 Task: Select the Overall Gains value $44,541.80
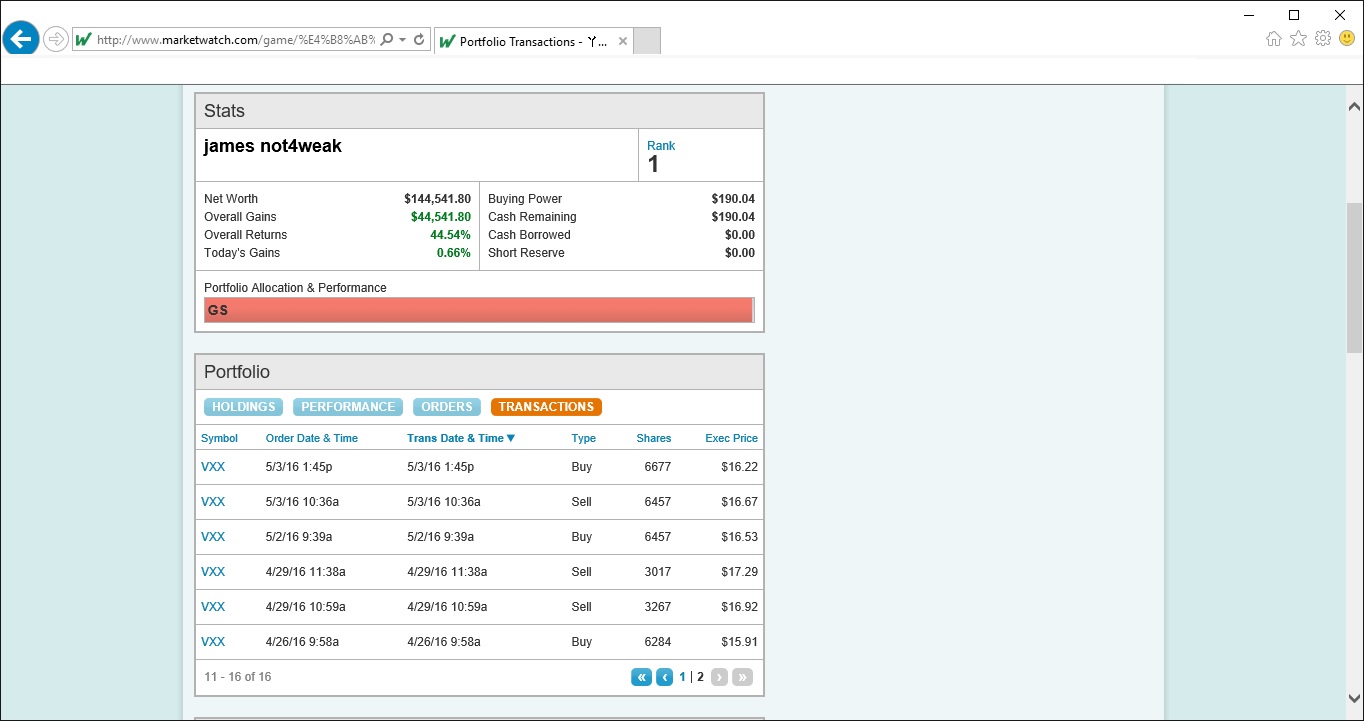[441, 217]
